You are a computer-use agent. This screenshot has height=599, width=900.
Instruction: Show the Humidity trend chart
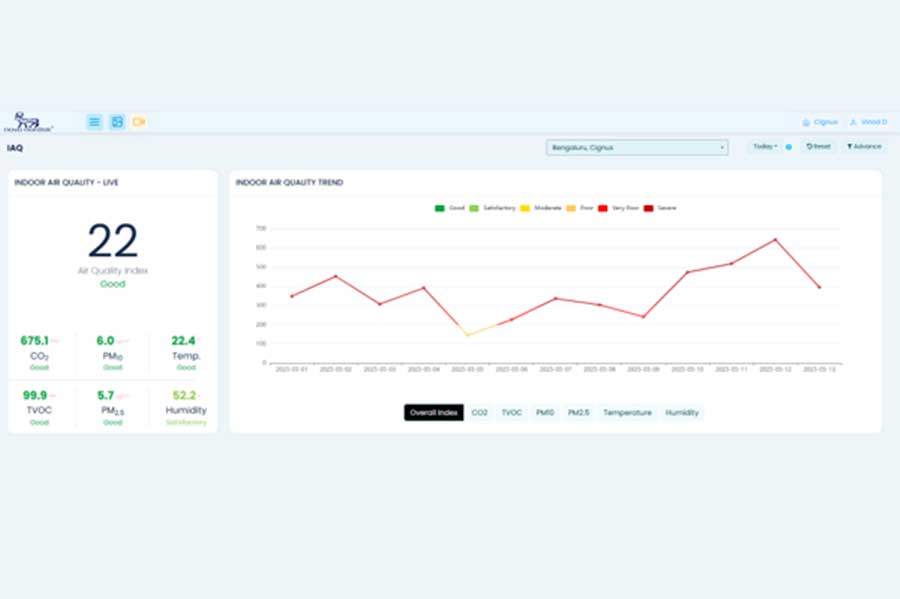pos(682,412)
